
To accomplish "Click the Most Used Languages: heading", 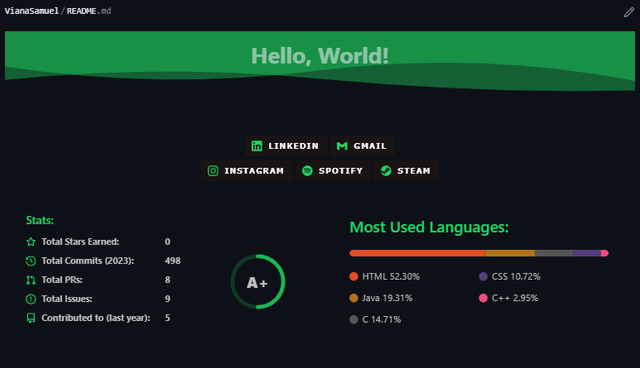I will (x=429, y=227).
